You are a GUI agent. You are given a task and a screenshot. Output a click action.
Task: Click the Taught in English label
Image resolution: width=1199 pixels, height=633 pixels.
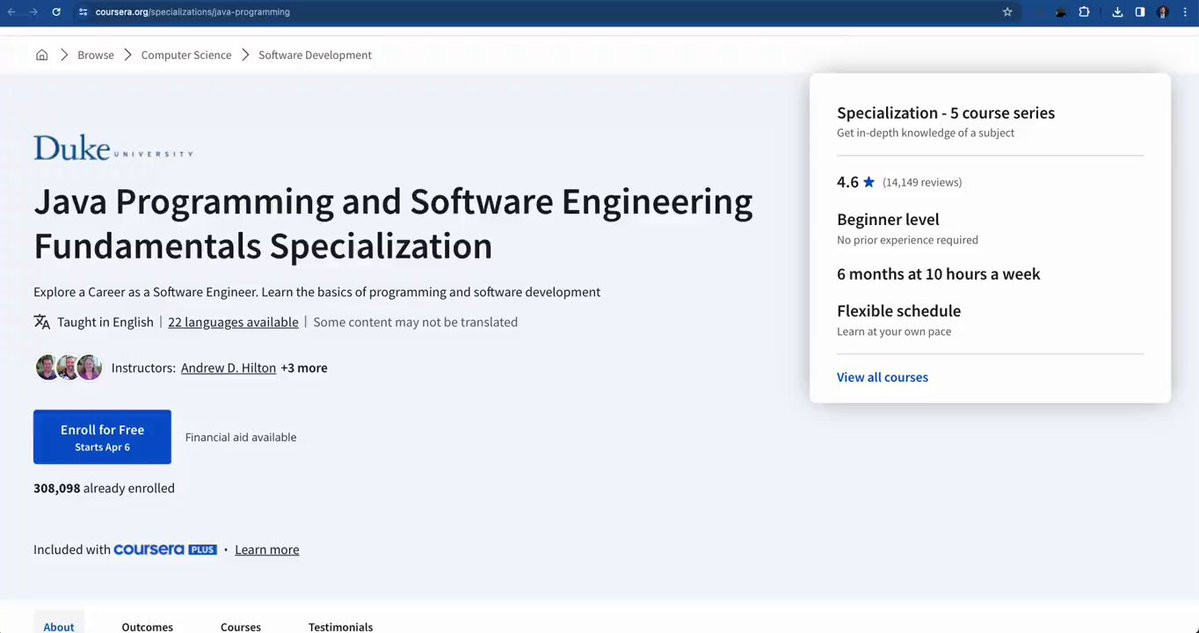coord(106,322)
